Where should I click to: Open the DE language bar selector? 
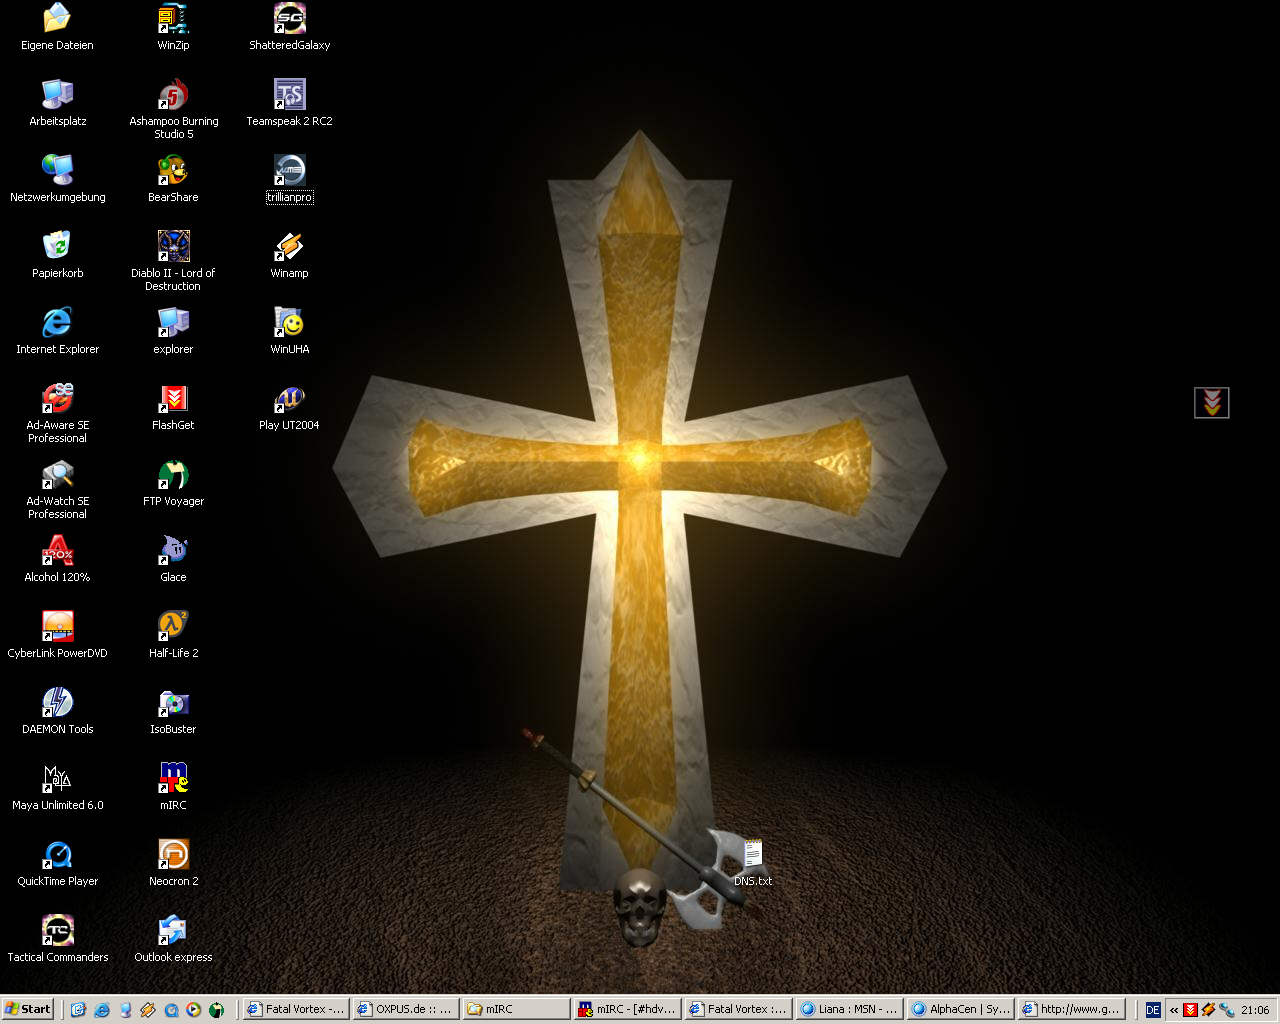[x=1153, y=1010]
